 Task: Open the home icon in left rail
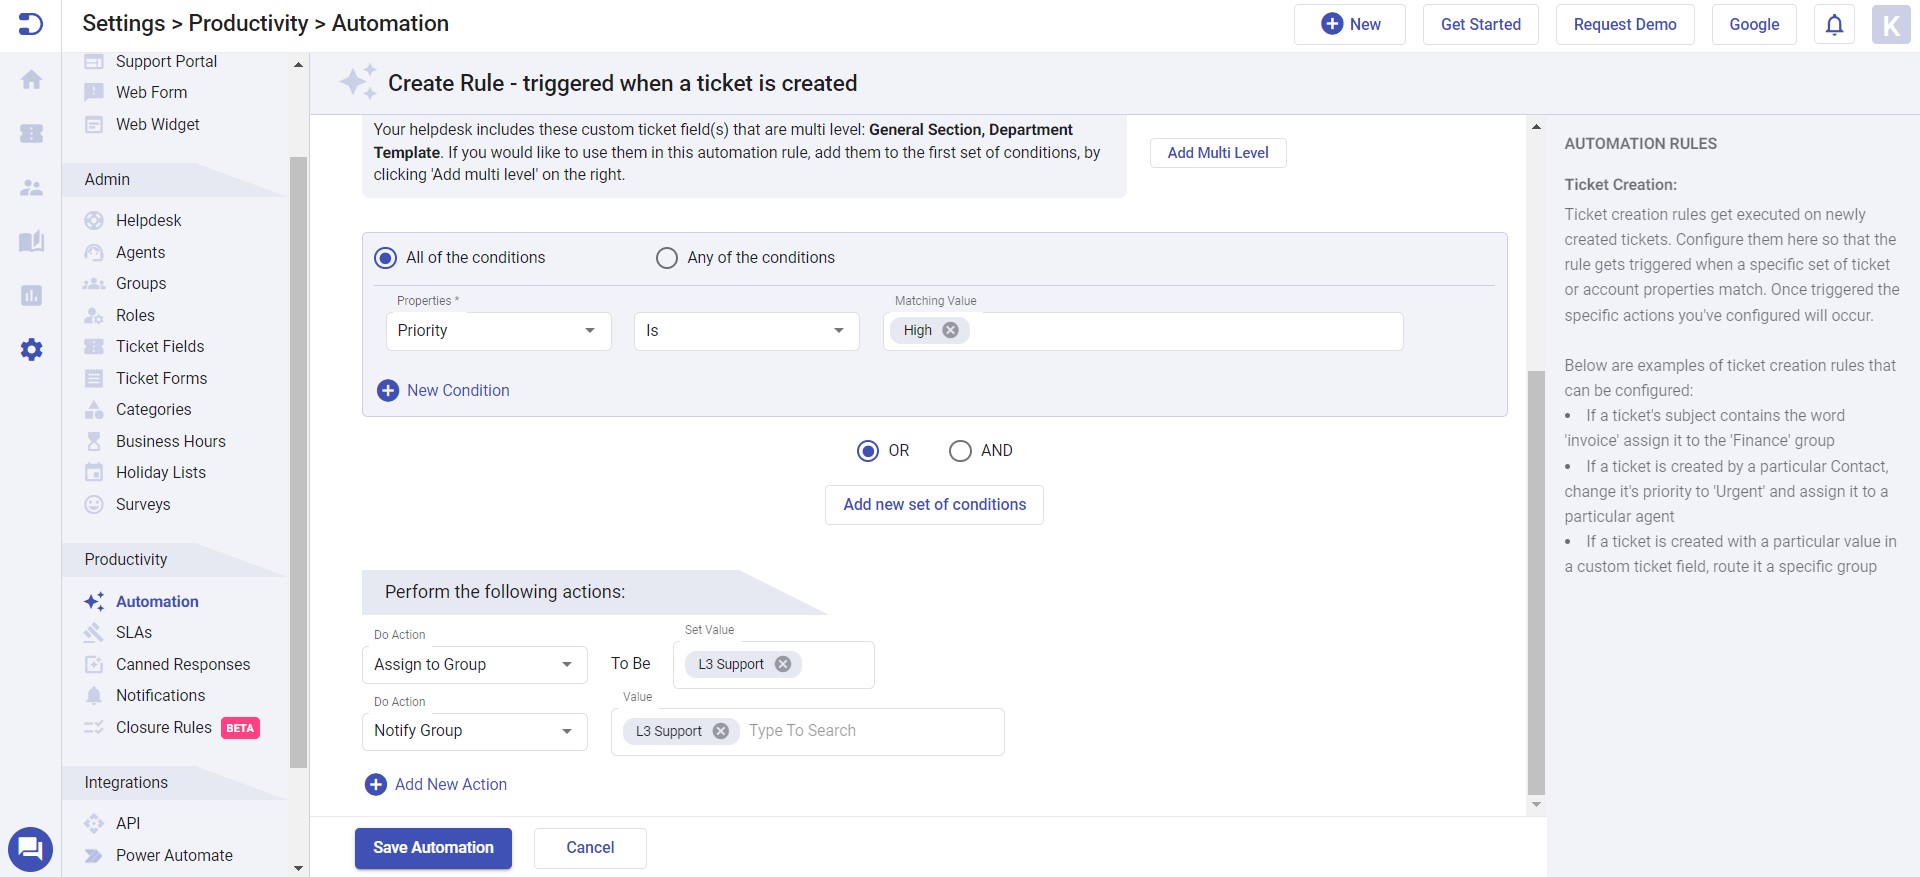point(31,80)
